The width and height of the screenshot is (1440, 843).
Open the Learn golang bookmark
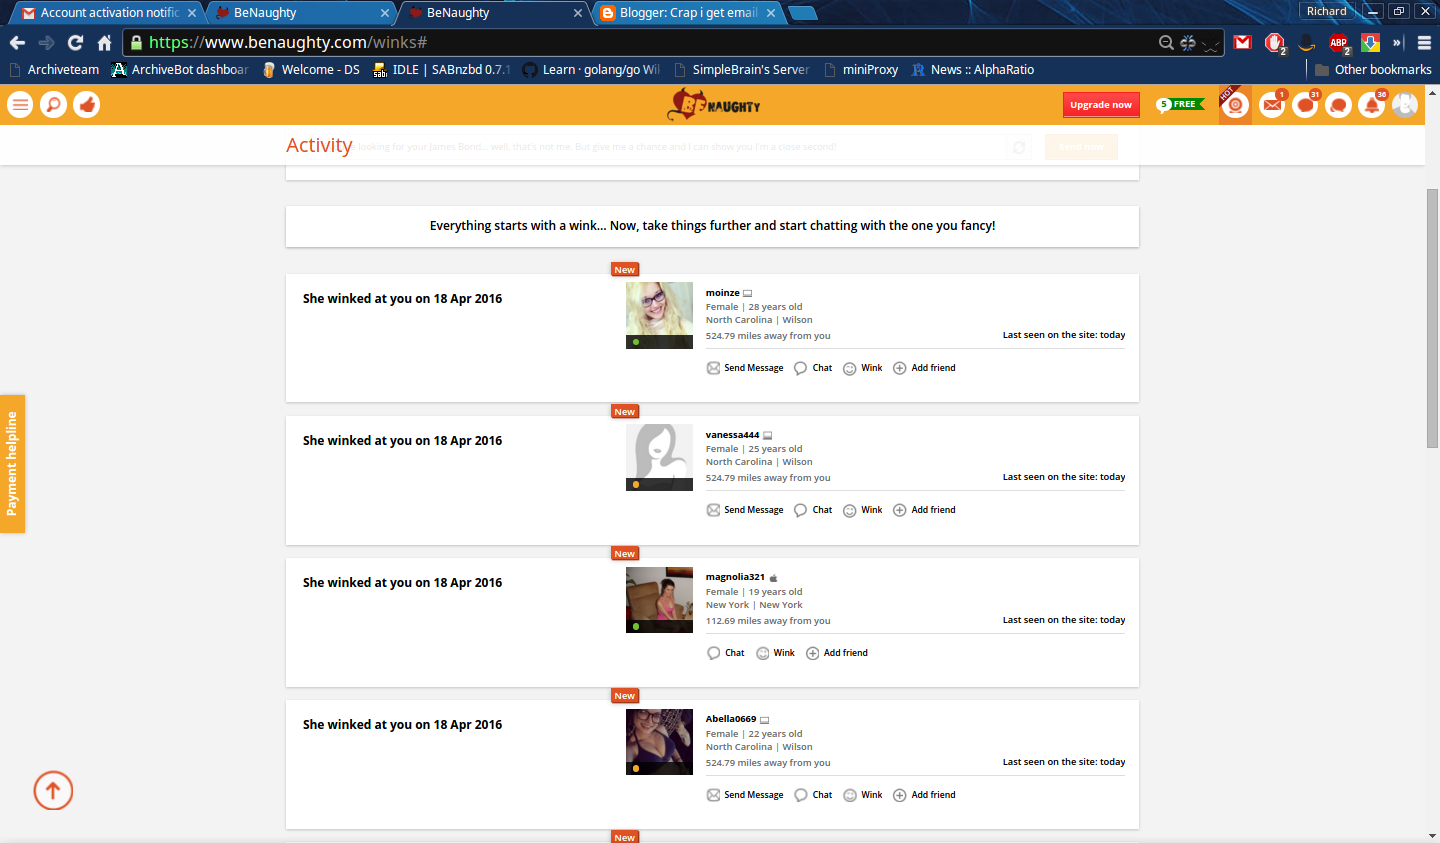591,69
